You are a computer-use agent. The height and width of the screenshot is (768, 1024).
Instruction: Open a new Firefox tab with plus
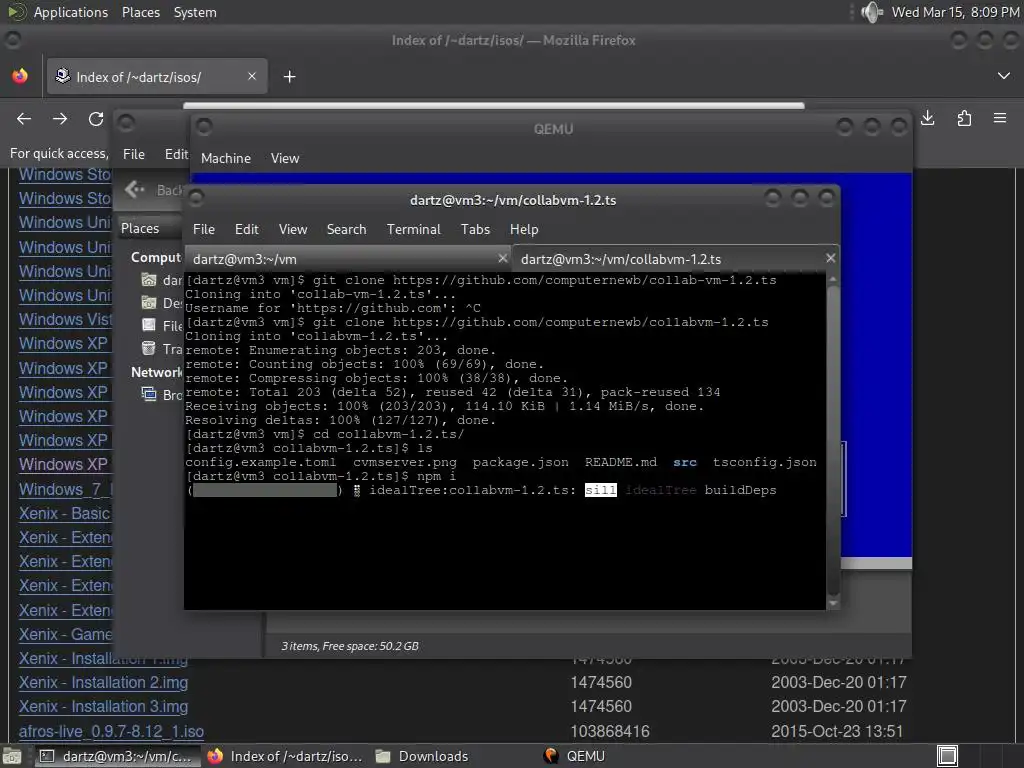click(289, 77)
